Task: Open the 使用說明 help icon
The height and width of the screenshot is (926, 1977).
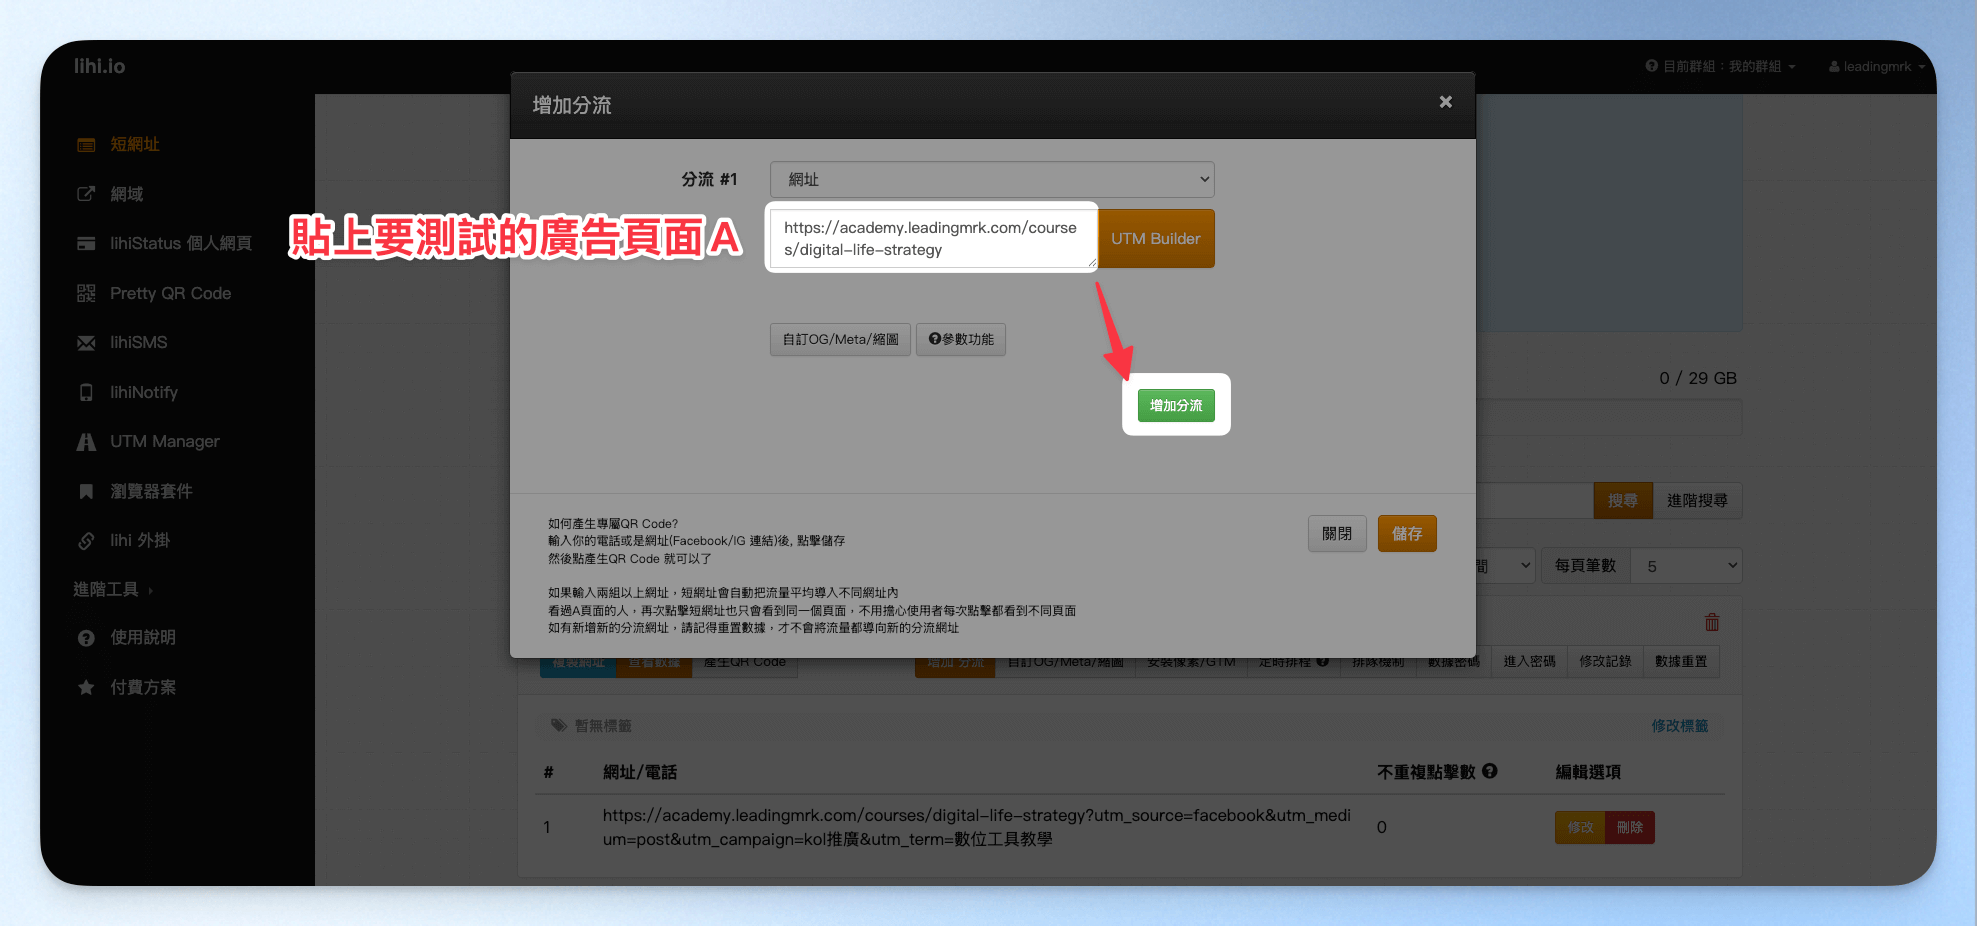Action: point(86,638)
